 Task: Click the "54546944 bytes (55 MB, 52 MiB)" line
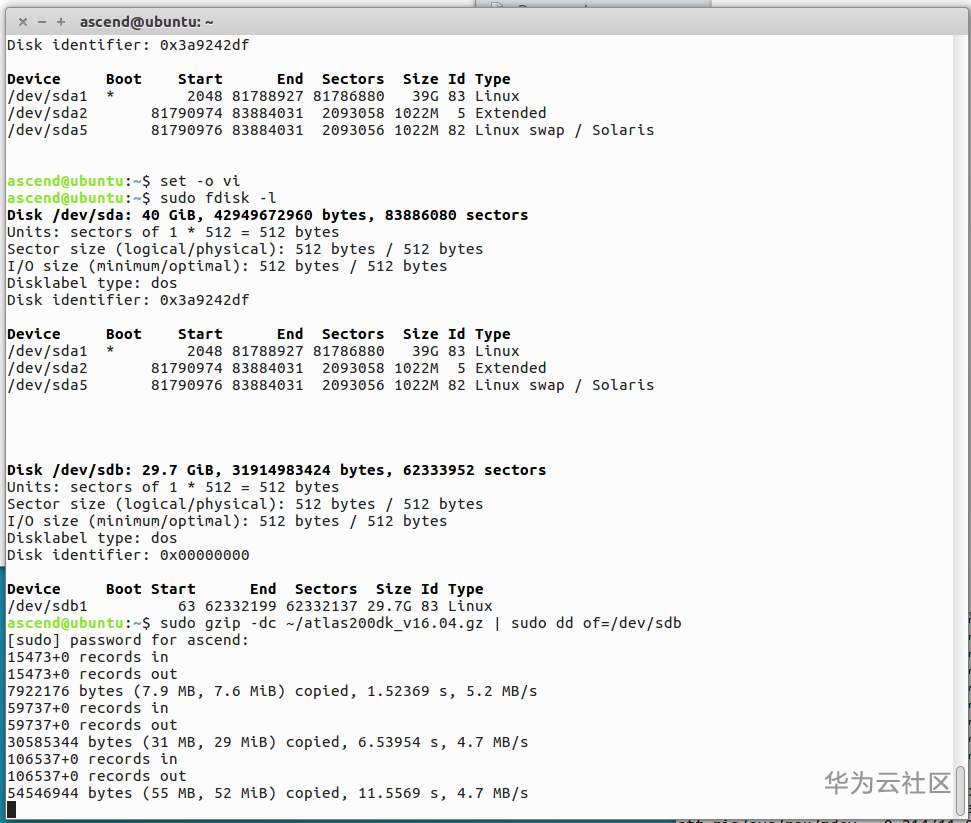(268, 793)
